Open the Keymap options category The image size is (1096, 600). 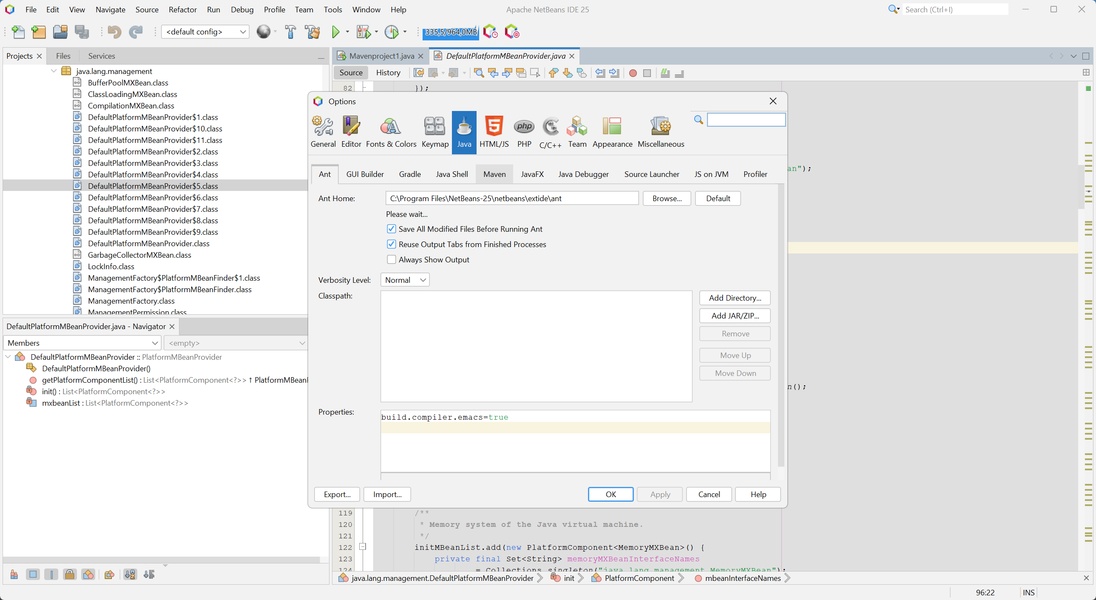click(435, 131)
